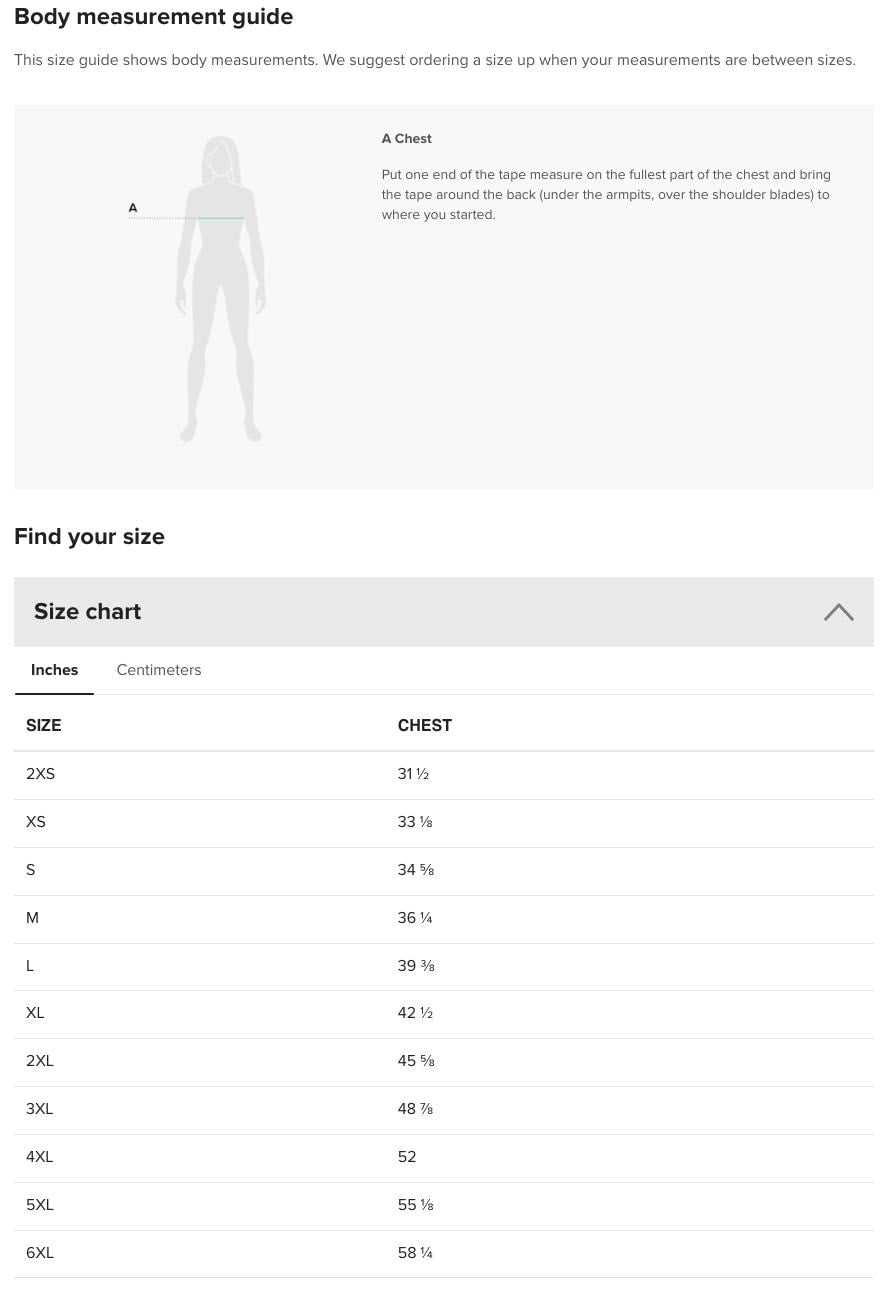The height and width of the screenshot is (1290, 887).
Task: Click the CHEST column header
Action: tap(424, 726)
